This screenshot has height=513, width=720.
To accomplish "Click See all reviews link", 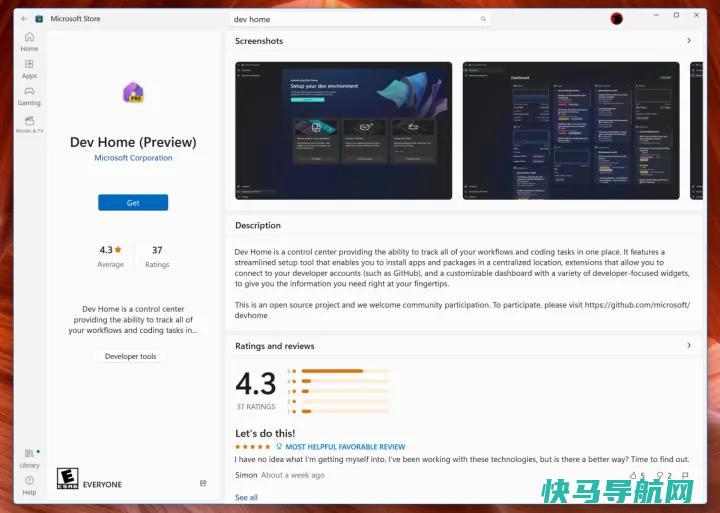I will click(246, 497).
